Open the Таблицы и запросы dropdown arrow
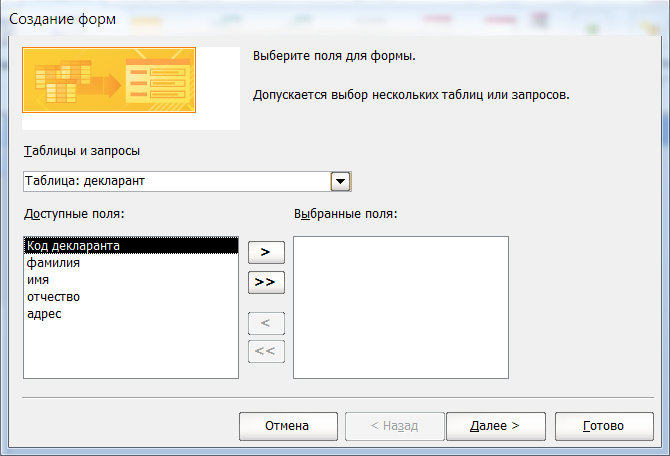The width and height of the screenshot is (670, 456). (340, 181)
